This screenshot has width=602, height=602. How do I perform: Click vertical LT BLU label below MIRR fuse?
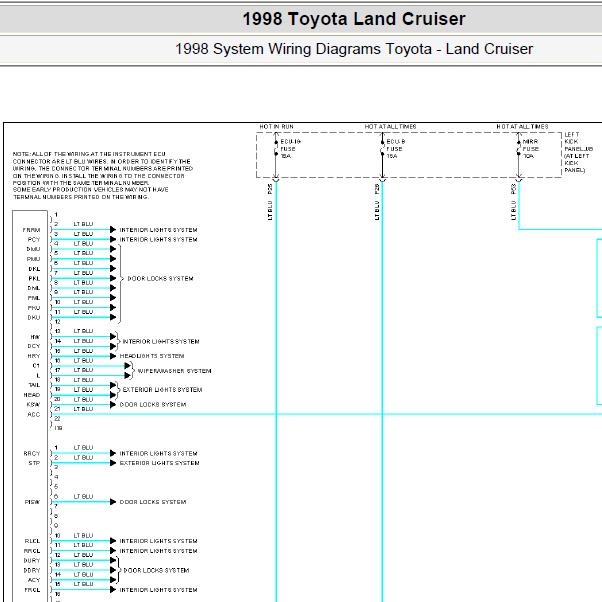click(513, 210)
